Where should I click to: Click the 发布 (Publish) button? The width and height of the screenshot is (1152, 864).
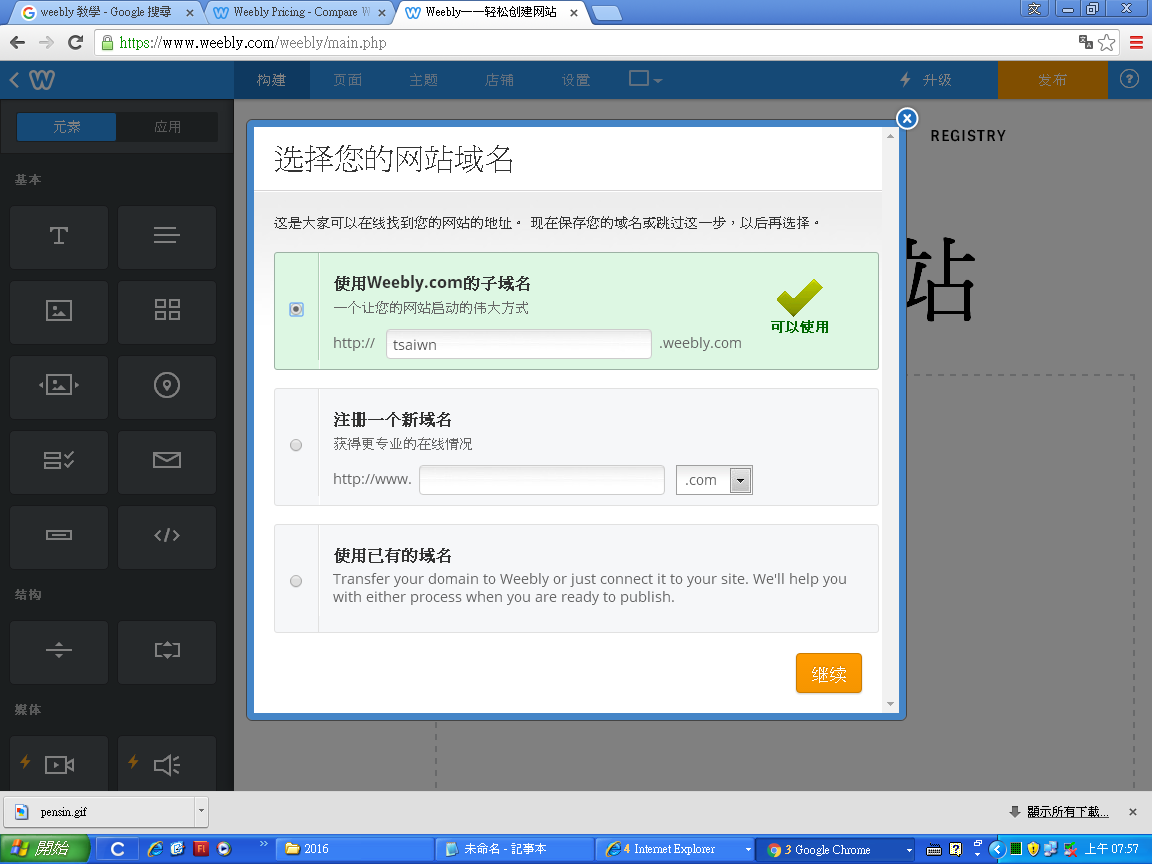coord(1052,80)
